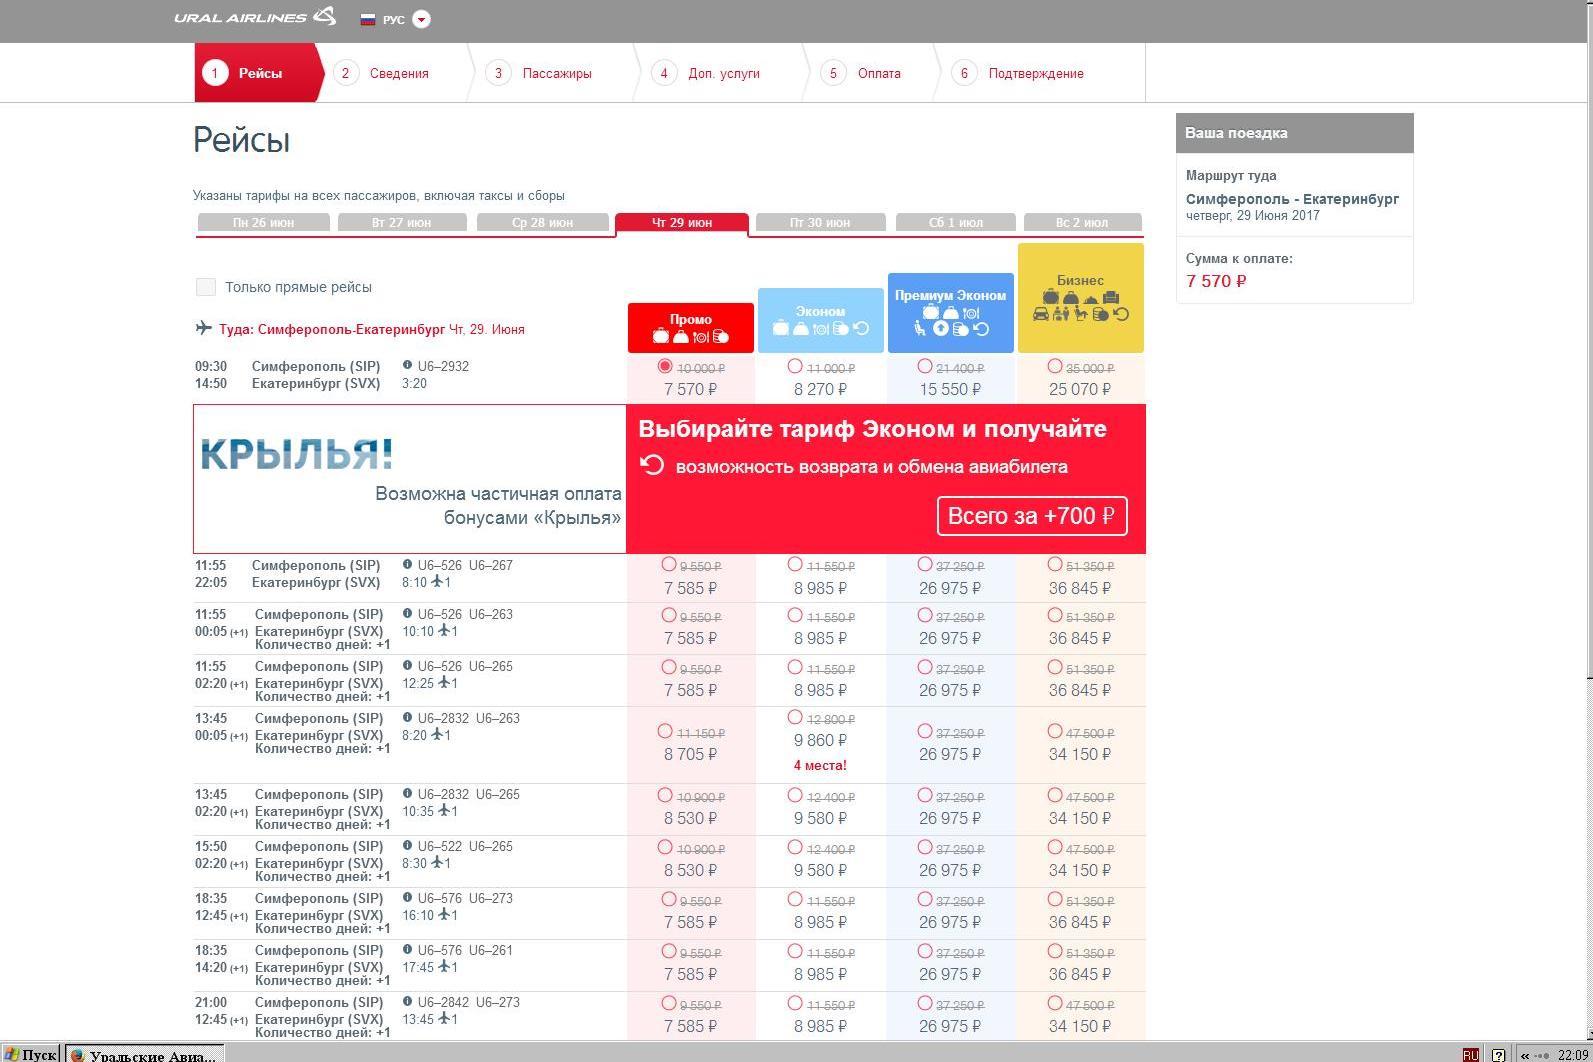1593x1062 pixels.
Task: Click the Бизнес fare header box
Action: tap(1081, 298)
